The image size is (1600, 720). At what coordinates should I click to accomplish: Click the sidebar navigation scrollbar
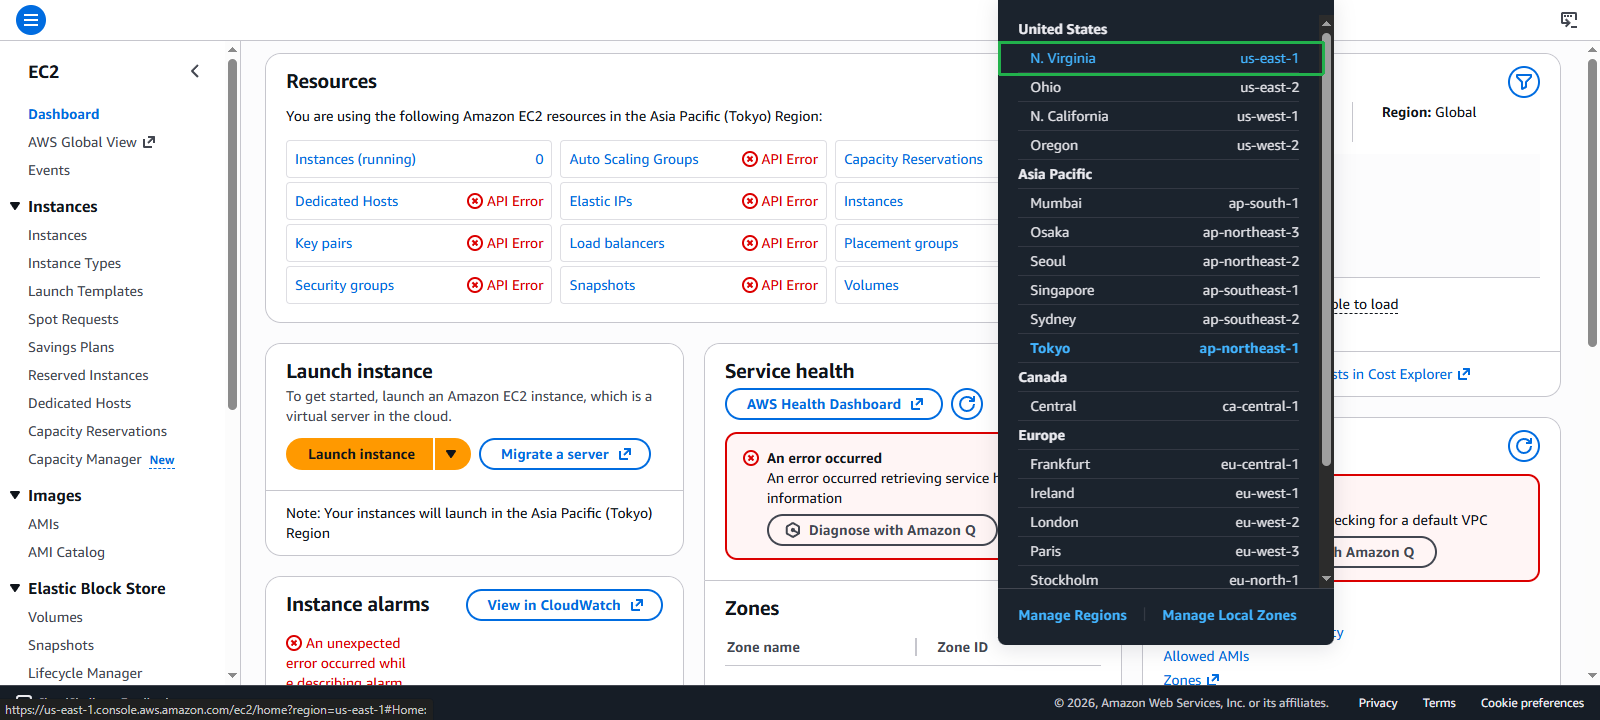tap(232, 235)
